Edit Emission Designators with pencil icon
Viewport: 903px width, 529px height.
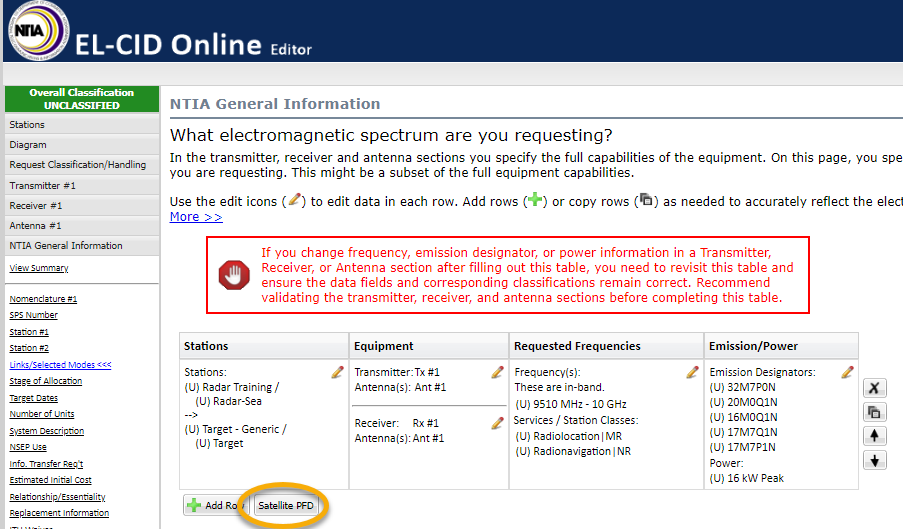(x=847, y=372)
